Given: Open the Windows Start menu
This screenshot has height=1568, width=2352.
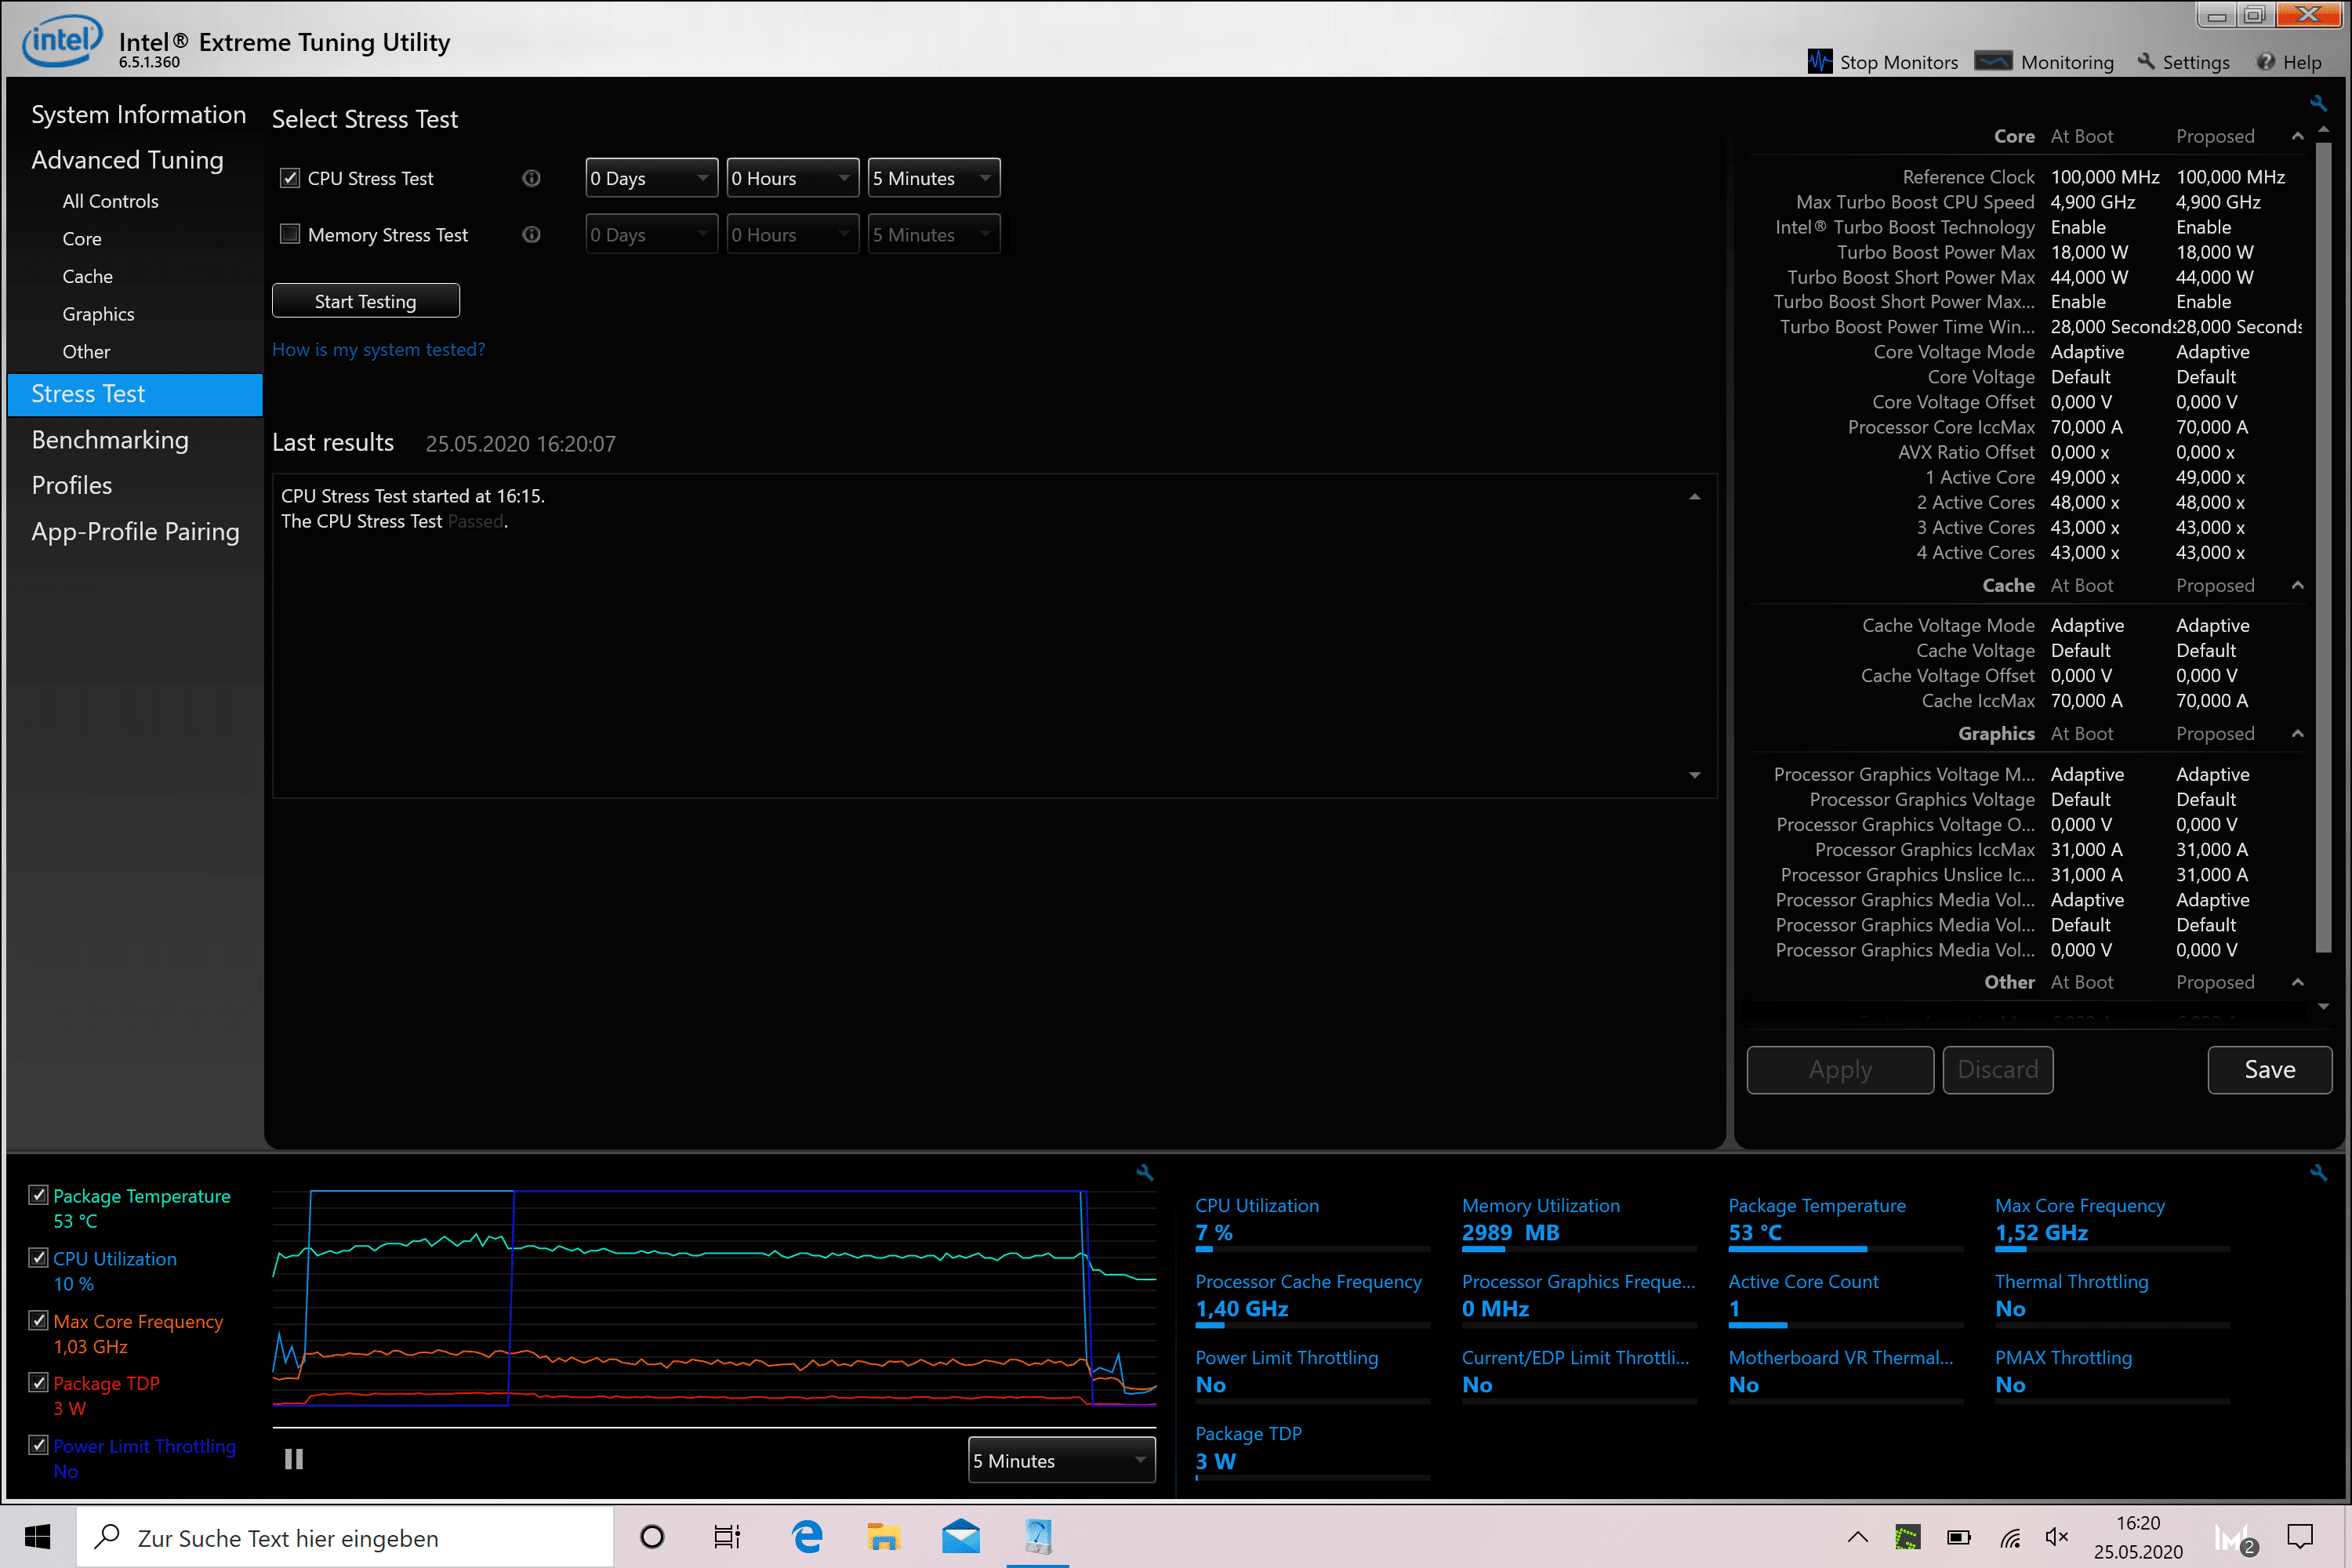Looking at the screenshot, I should pyautogui.click(x=38, y=1537).
